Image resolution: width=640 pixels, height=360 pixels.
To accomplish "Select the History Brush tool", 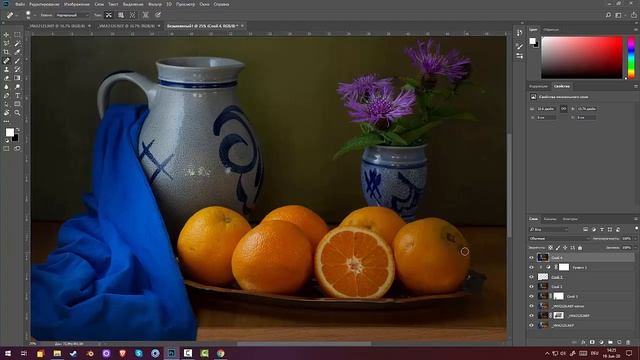I will pos(17,69).
